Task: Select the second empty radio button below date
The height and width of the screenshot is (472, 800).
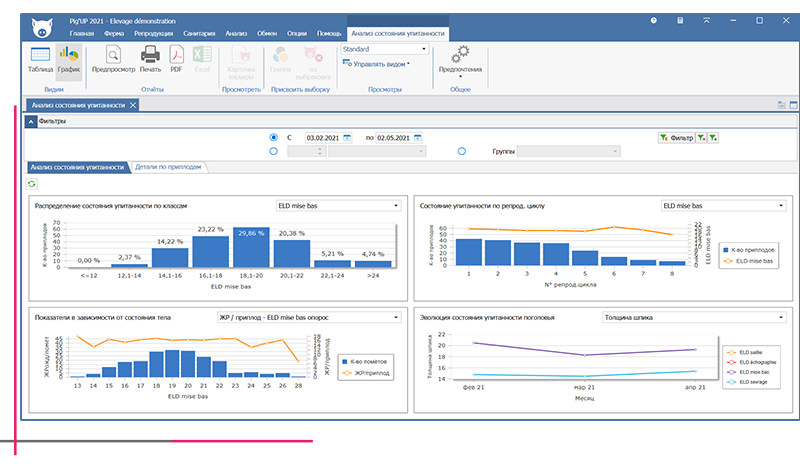Action: click(274, 151)
